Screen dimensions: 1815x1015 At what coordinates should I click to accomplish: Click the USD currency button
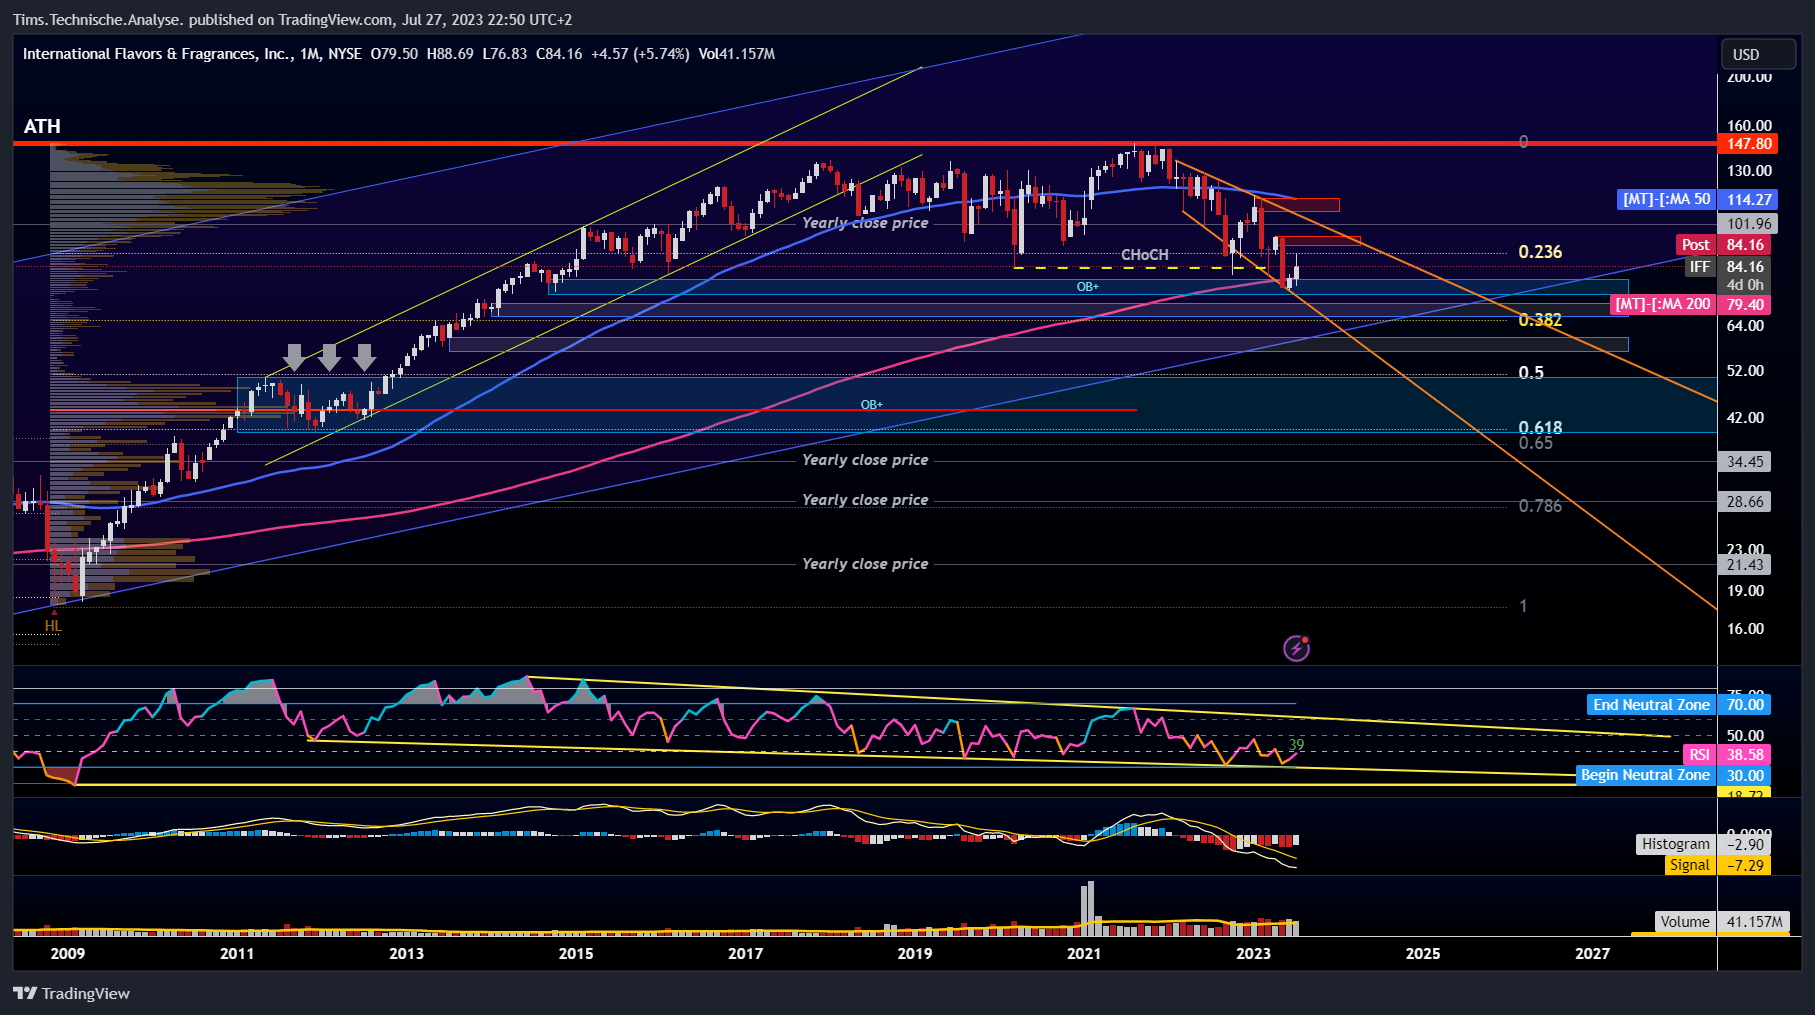(1759, 54)
